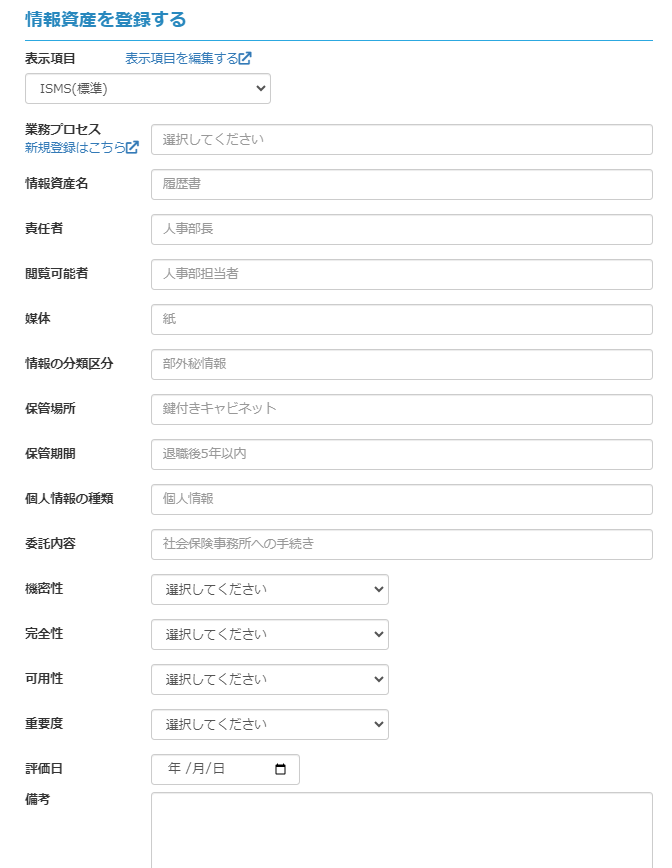Click the 責任者 input field
Image resolution: width=672 pixels, height=868 pixels.
pos(401,230)
